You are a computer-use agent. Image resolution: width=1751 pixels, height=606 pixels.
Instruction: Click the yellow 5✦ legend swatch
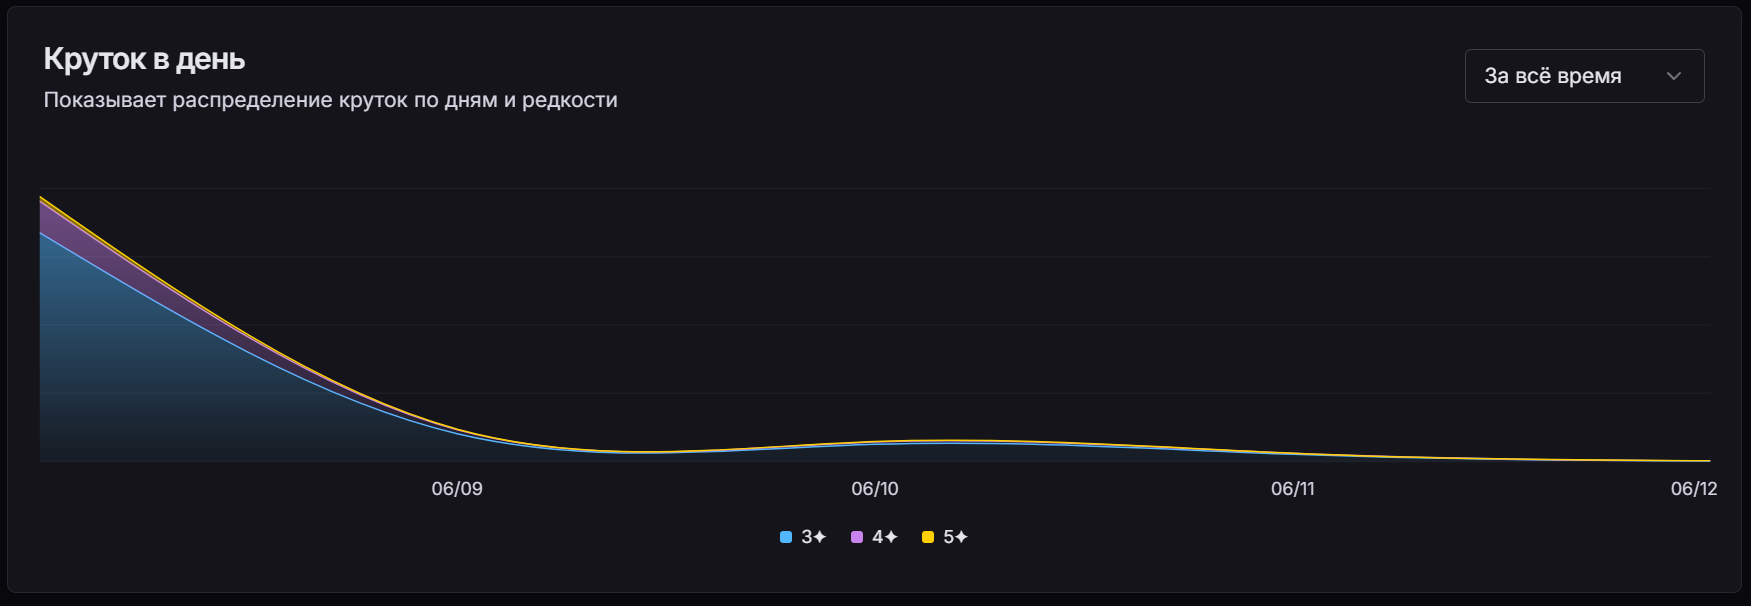pyautogui.click(x=928, y=537)
